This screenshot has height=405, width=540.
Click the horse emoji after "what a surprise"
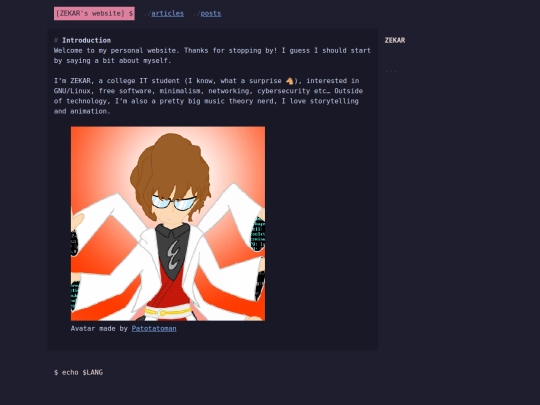point(290,81)
